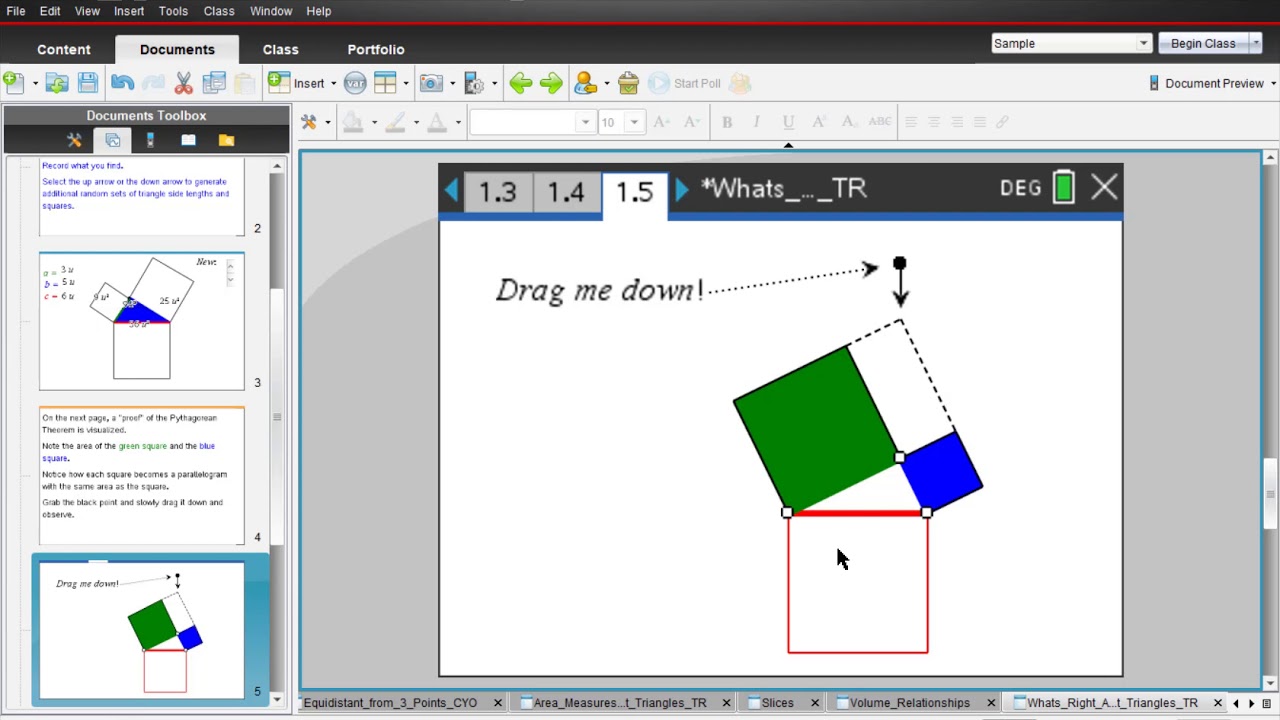This screenshot has height=720, width=1280.
Task: Select page tab 1.3 in handheld view
Action: pos(497,191)
